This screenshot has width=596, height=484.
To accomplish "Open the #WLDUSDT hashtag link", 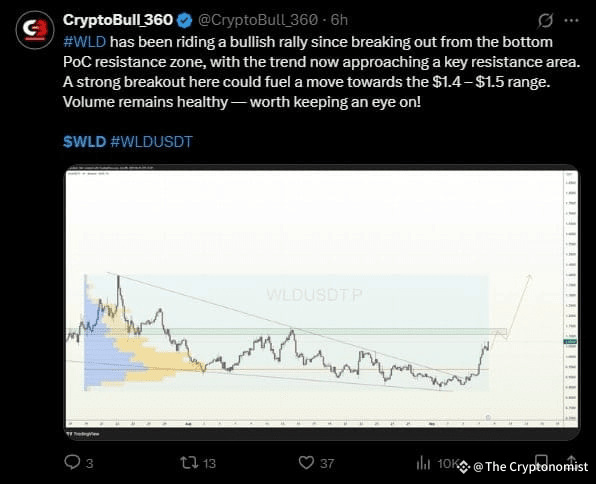I will [151, 142].
